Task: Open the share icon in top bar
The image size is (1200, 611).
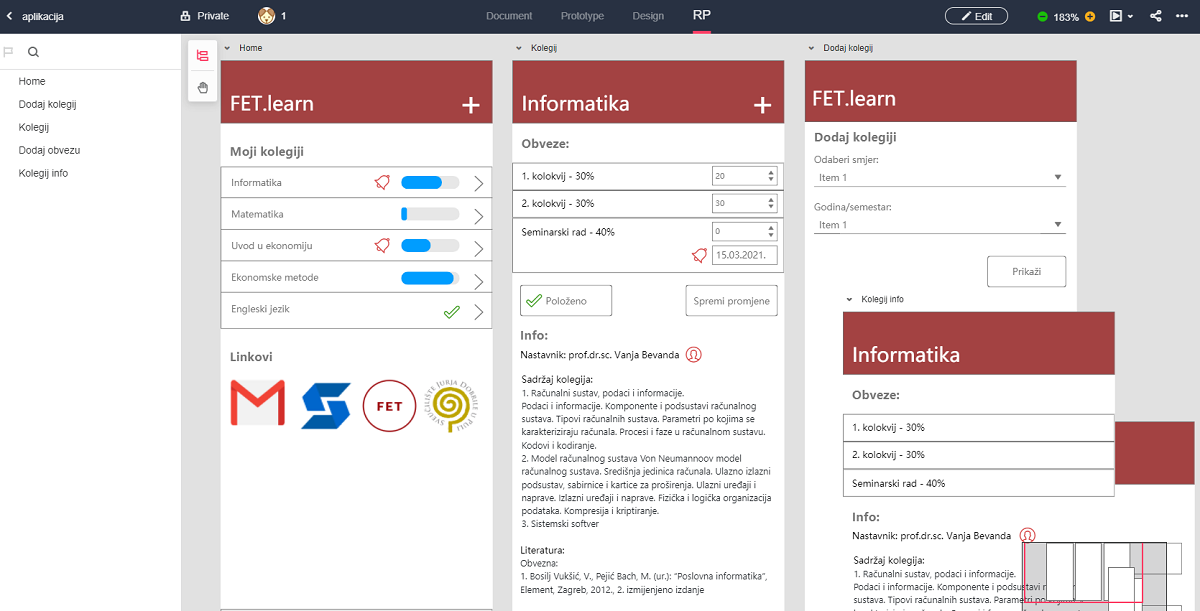Action: coord(1156,16)
